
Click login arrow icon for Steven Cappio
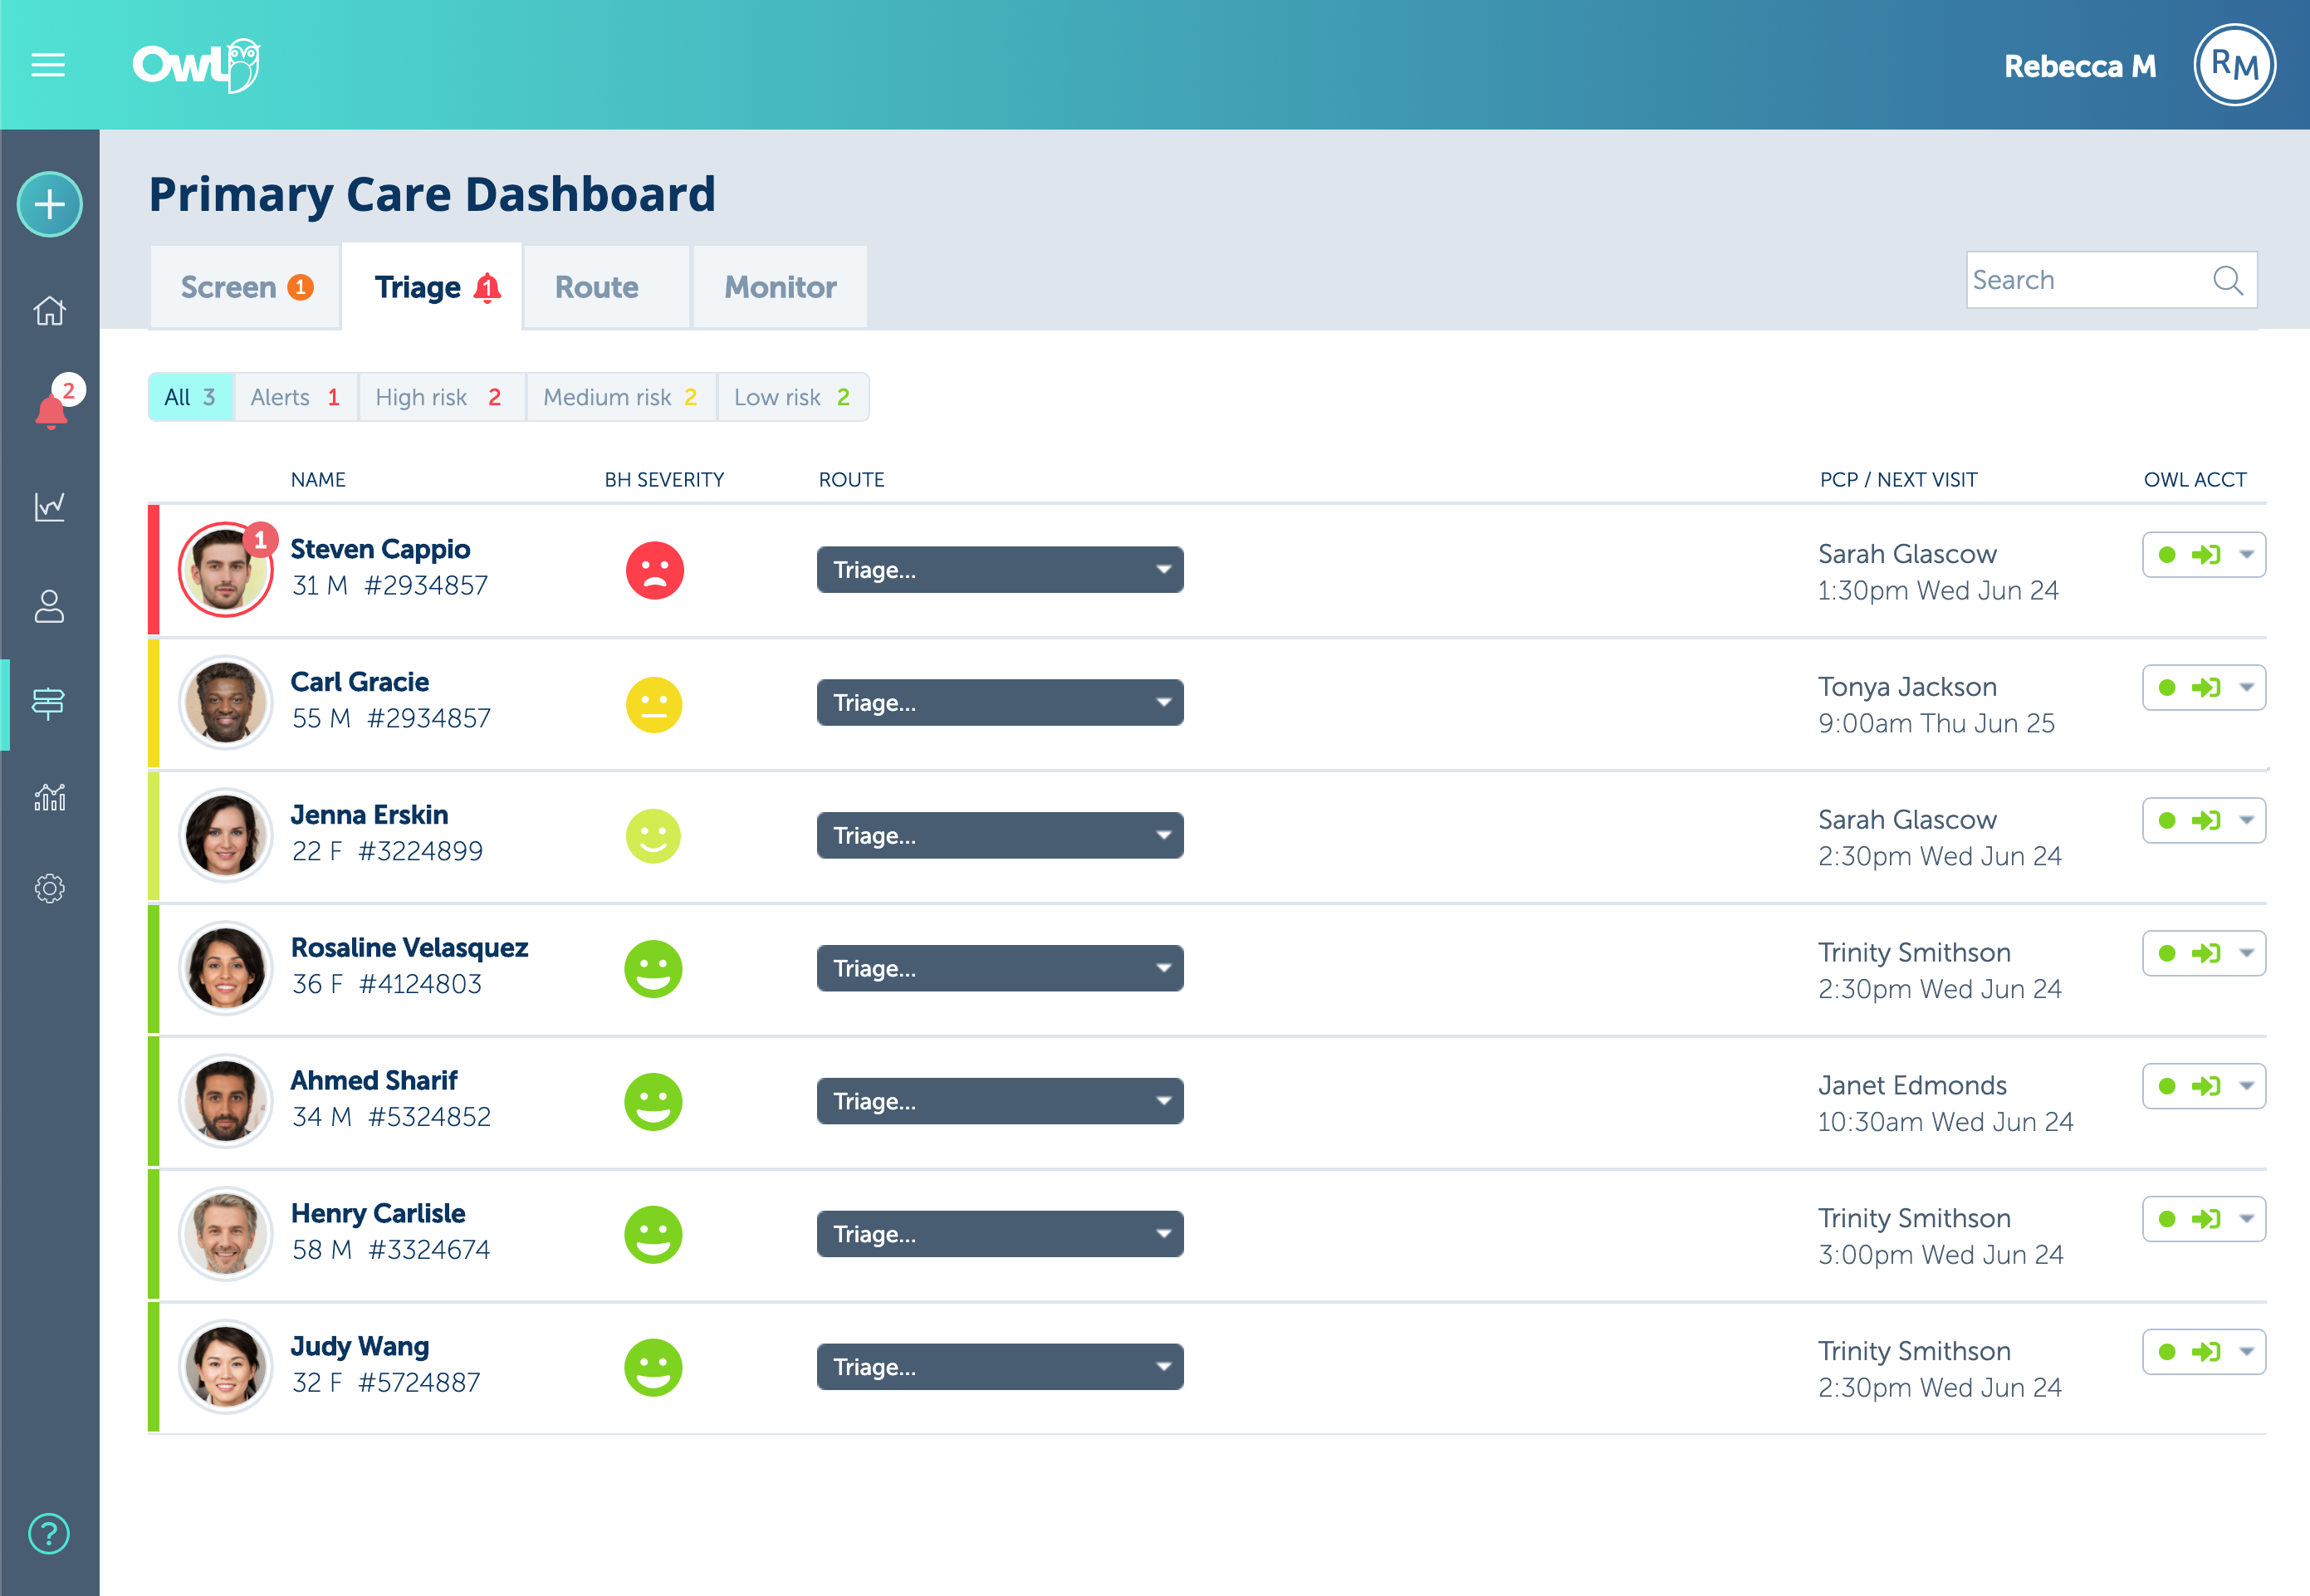click(2206, 555)
